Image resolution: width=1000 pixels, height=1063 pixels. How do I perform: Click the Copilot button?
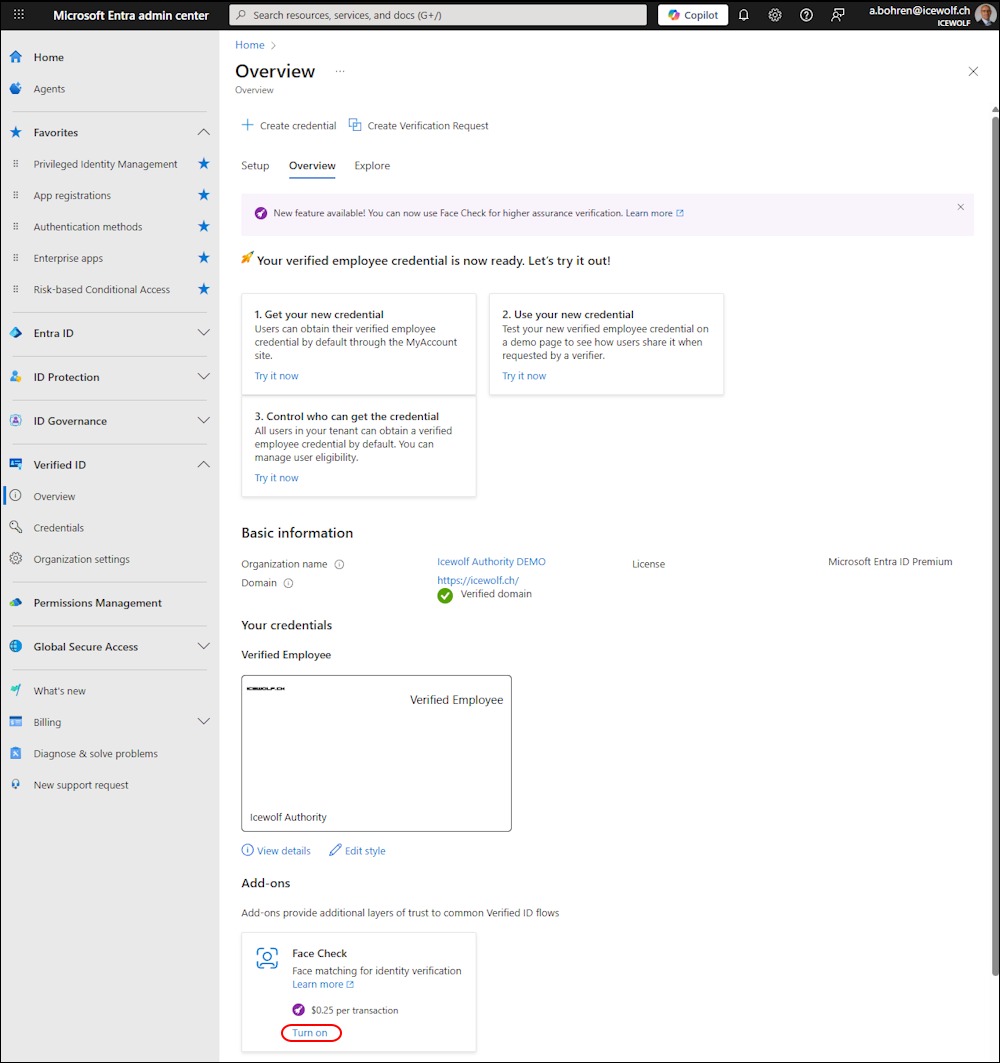click(693, 15)
